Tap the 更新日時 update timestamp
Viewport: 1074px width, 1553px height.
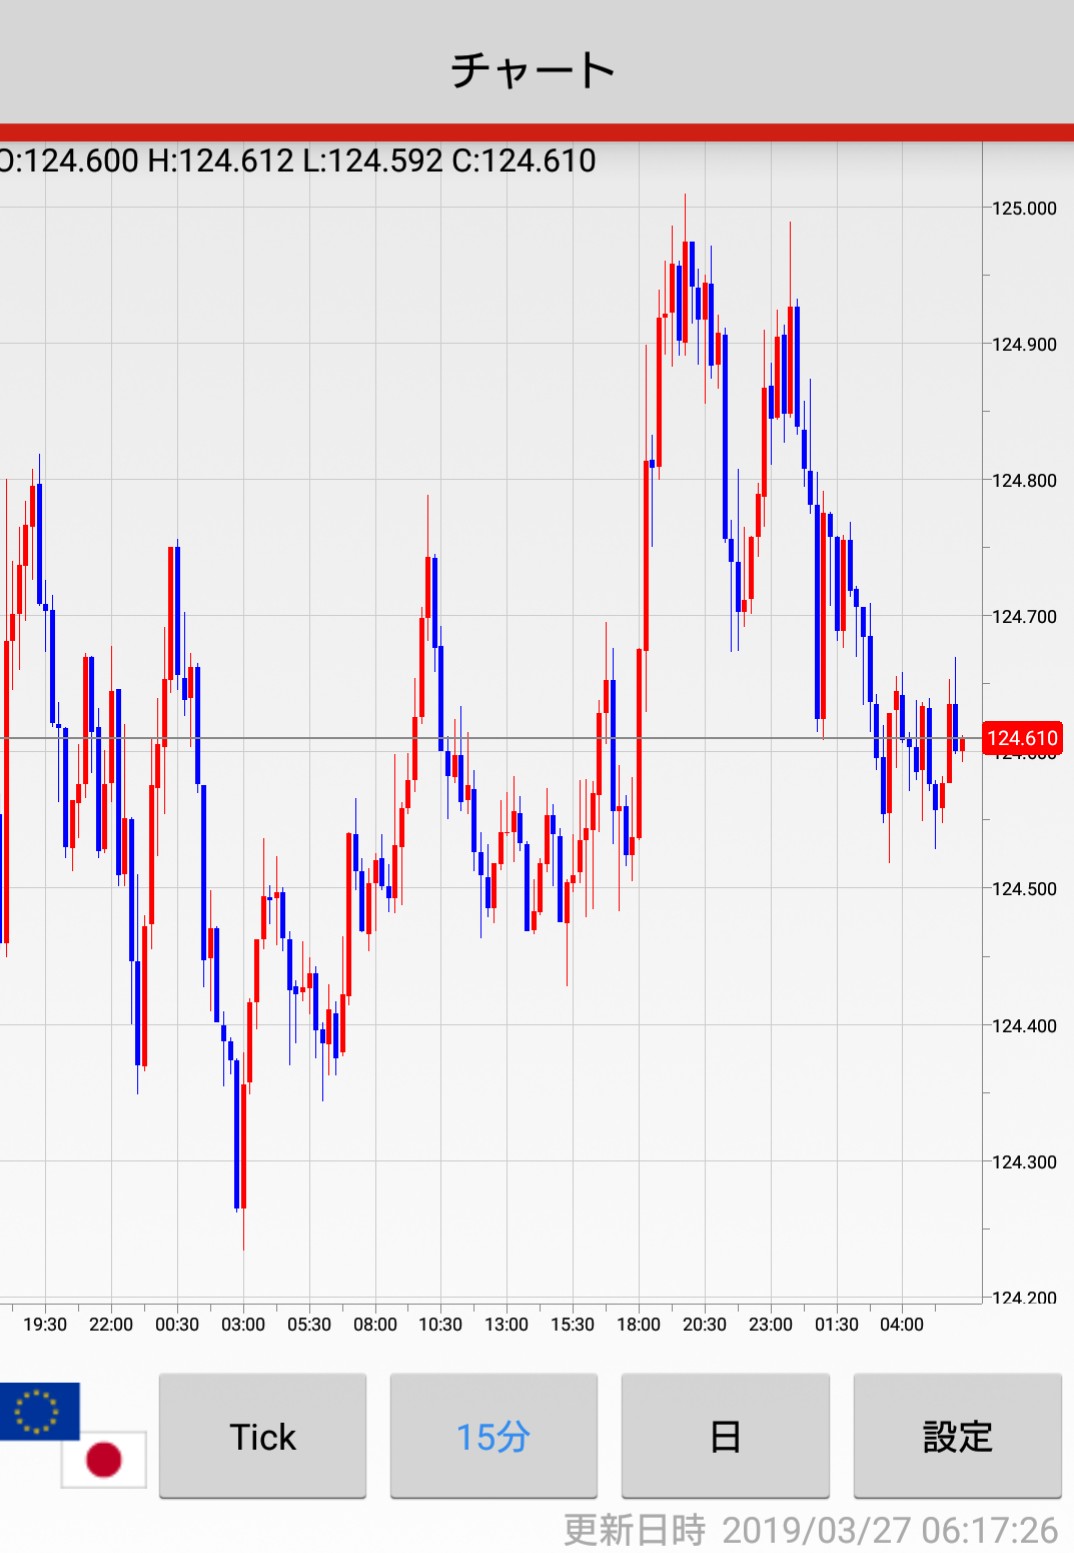click(x=810, y=1530)
